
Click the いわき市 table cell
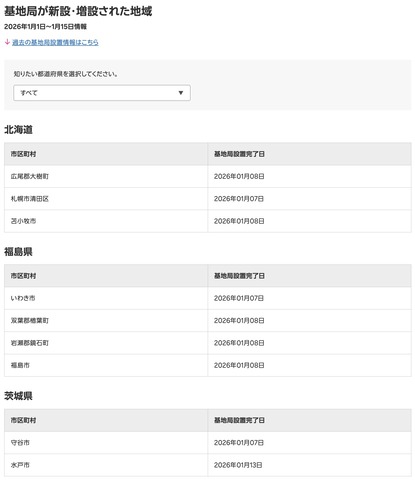(x=106, y=298)
